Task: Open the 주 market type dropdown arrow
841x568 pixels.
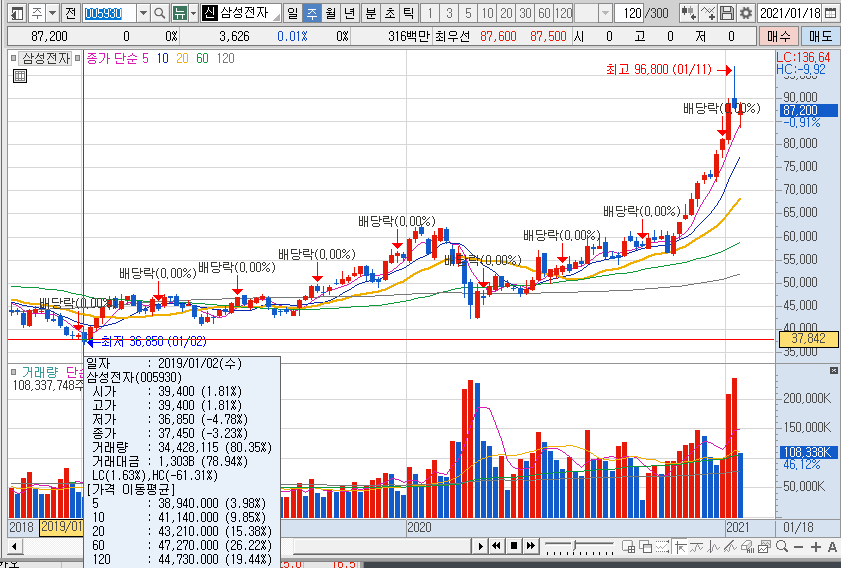Action: (53, 13)
